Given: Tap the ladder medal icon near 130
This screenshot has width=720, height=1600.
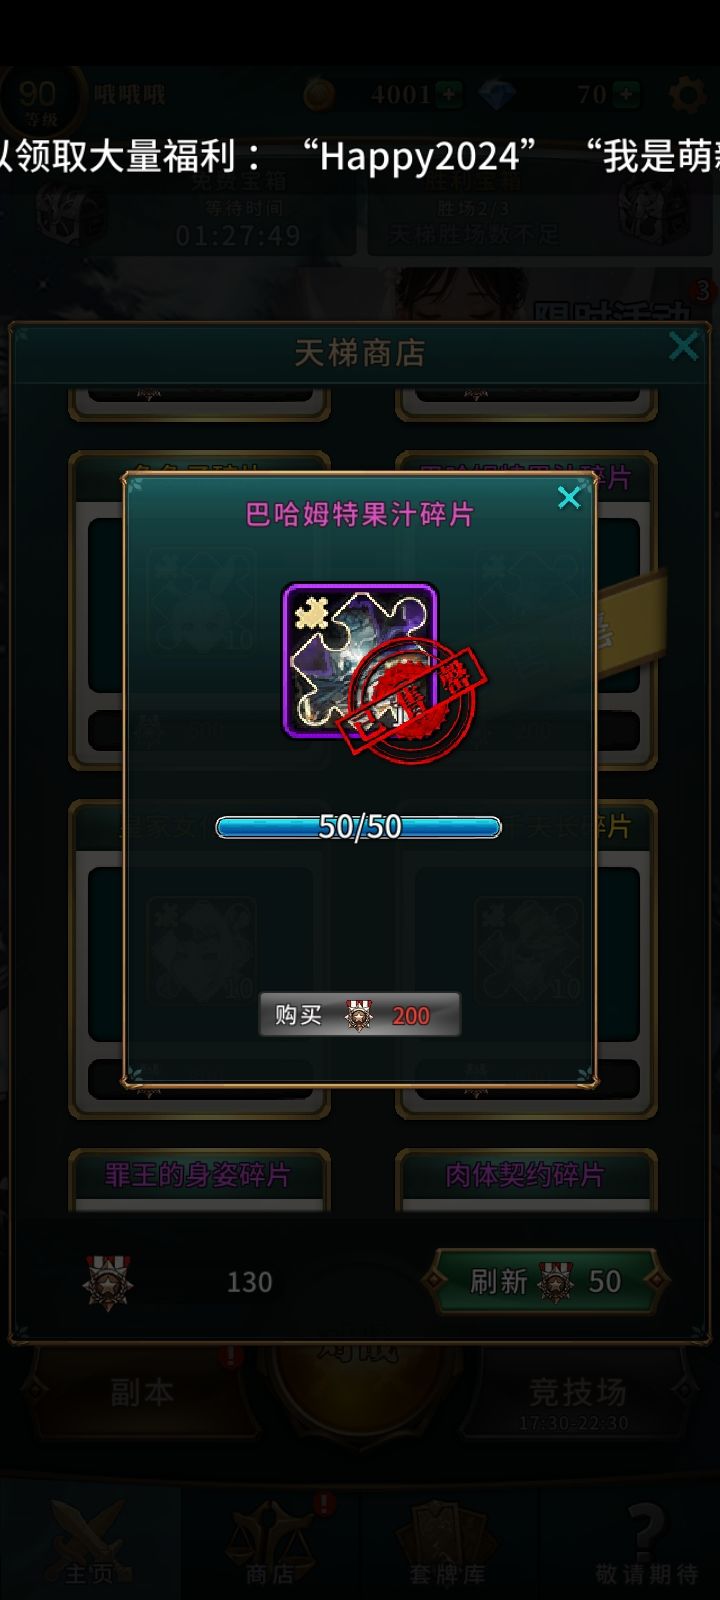Looking at the screenshot, I should (108, 1283).
